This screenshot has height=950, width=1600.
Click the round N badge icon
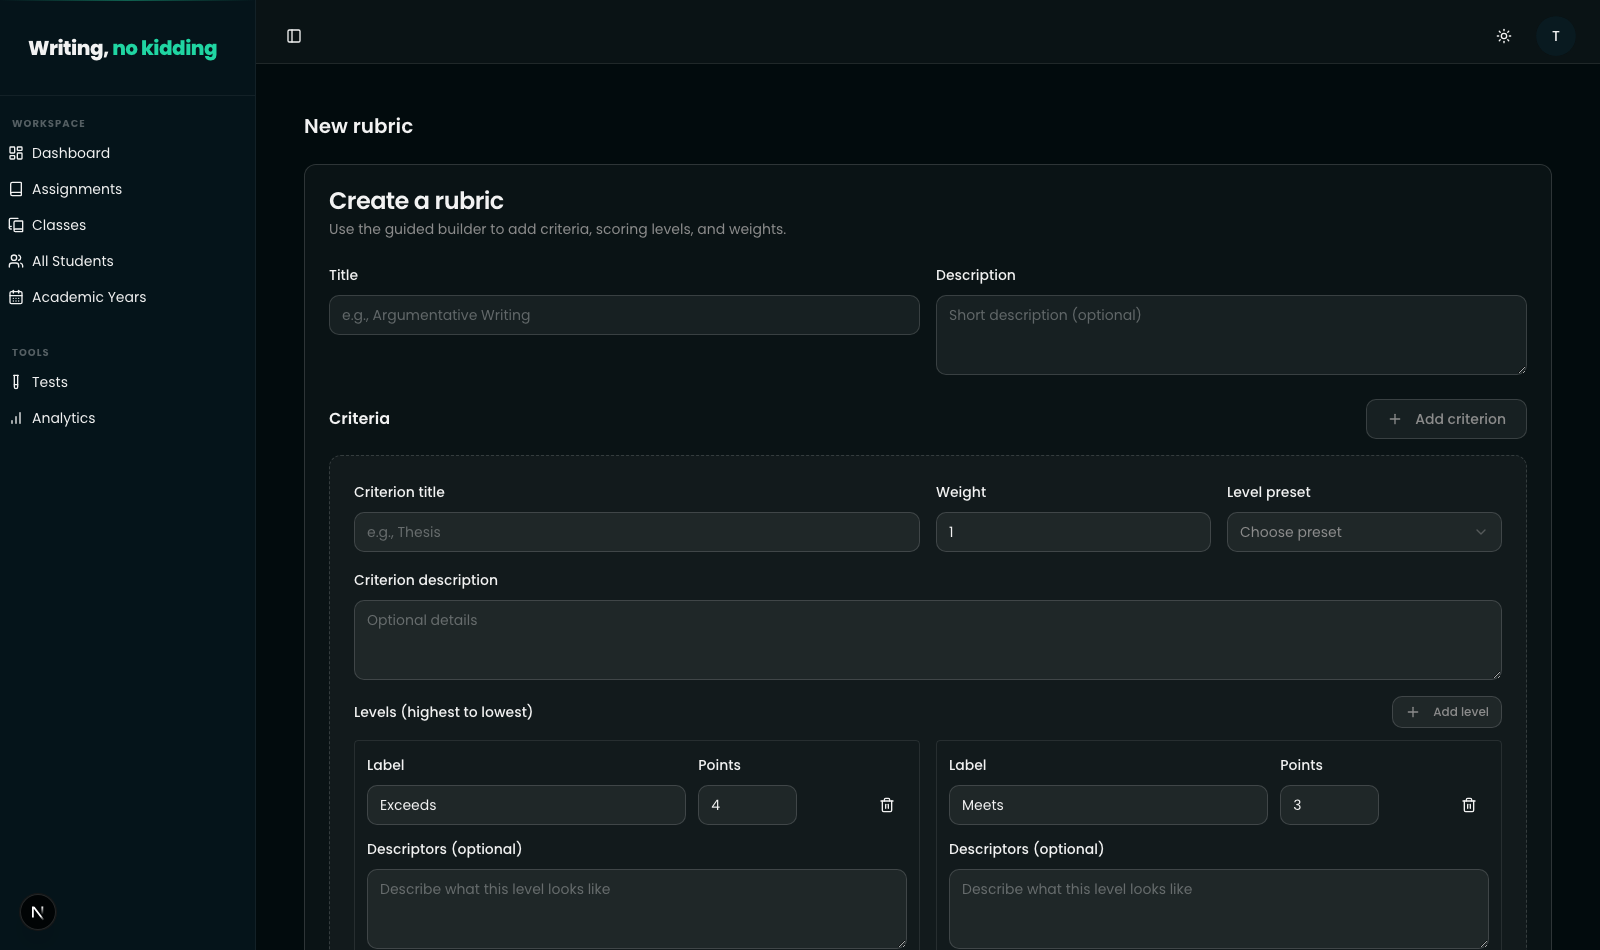tap(38, 912)
